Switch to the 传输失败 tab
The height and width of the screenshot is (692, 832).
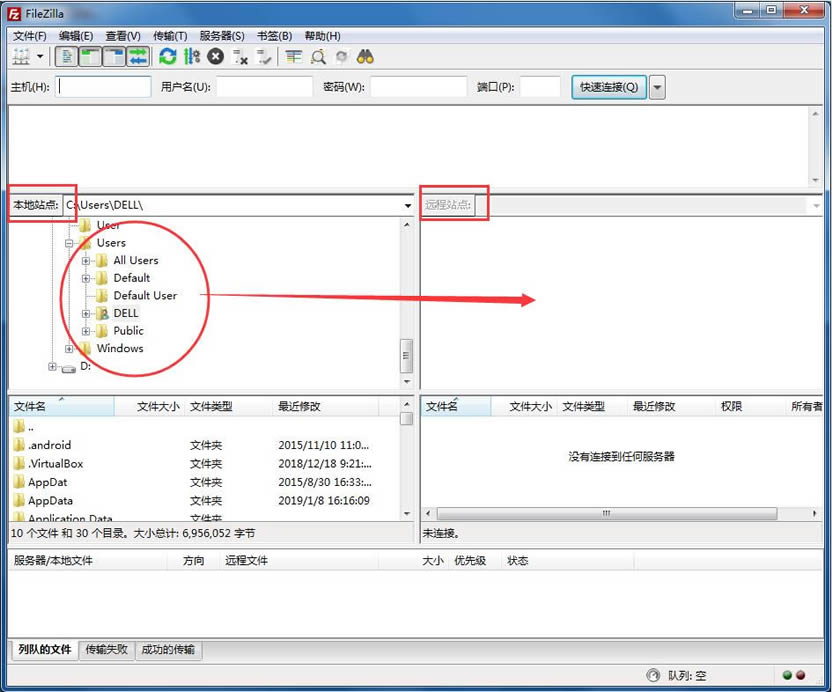tap(106, 650)
